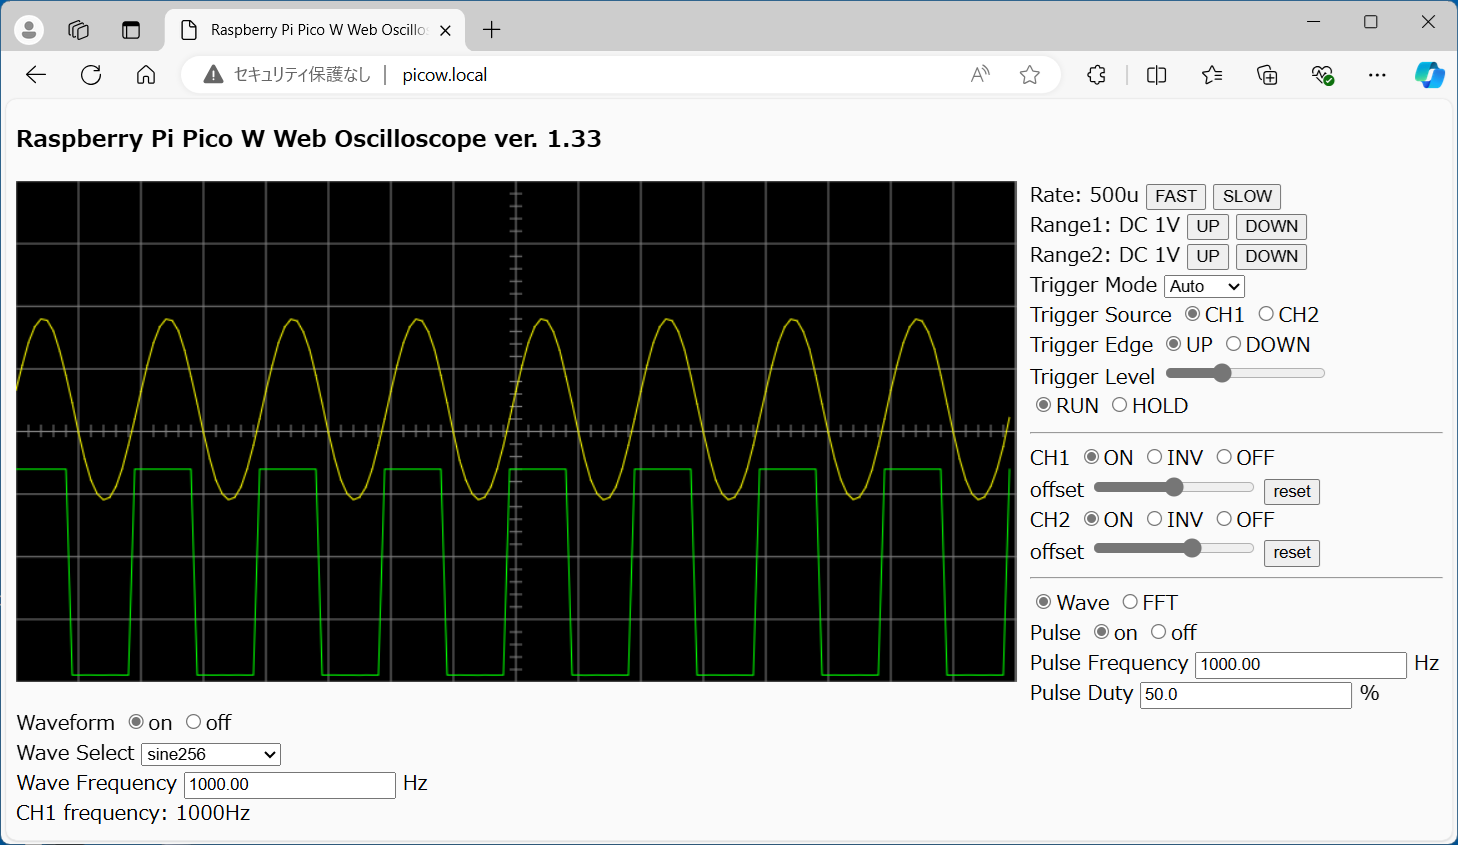The height and width of the screenshot is (845, 1458).
Task: Click the Pulse Duty input field
Action: pyautogui.click(x=1246, y=695)
